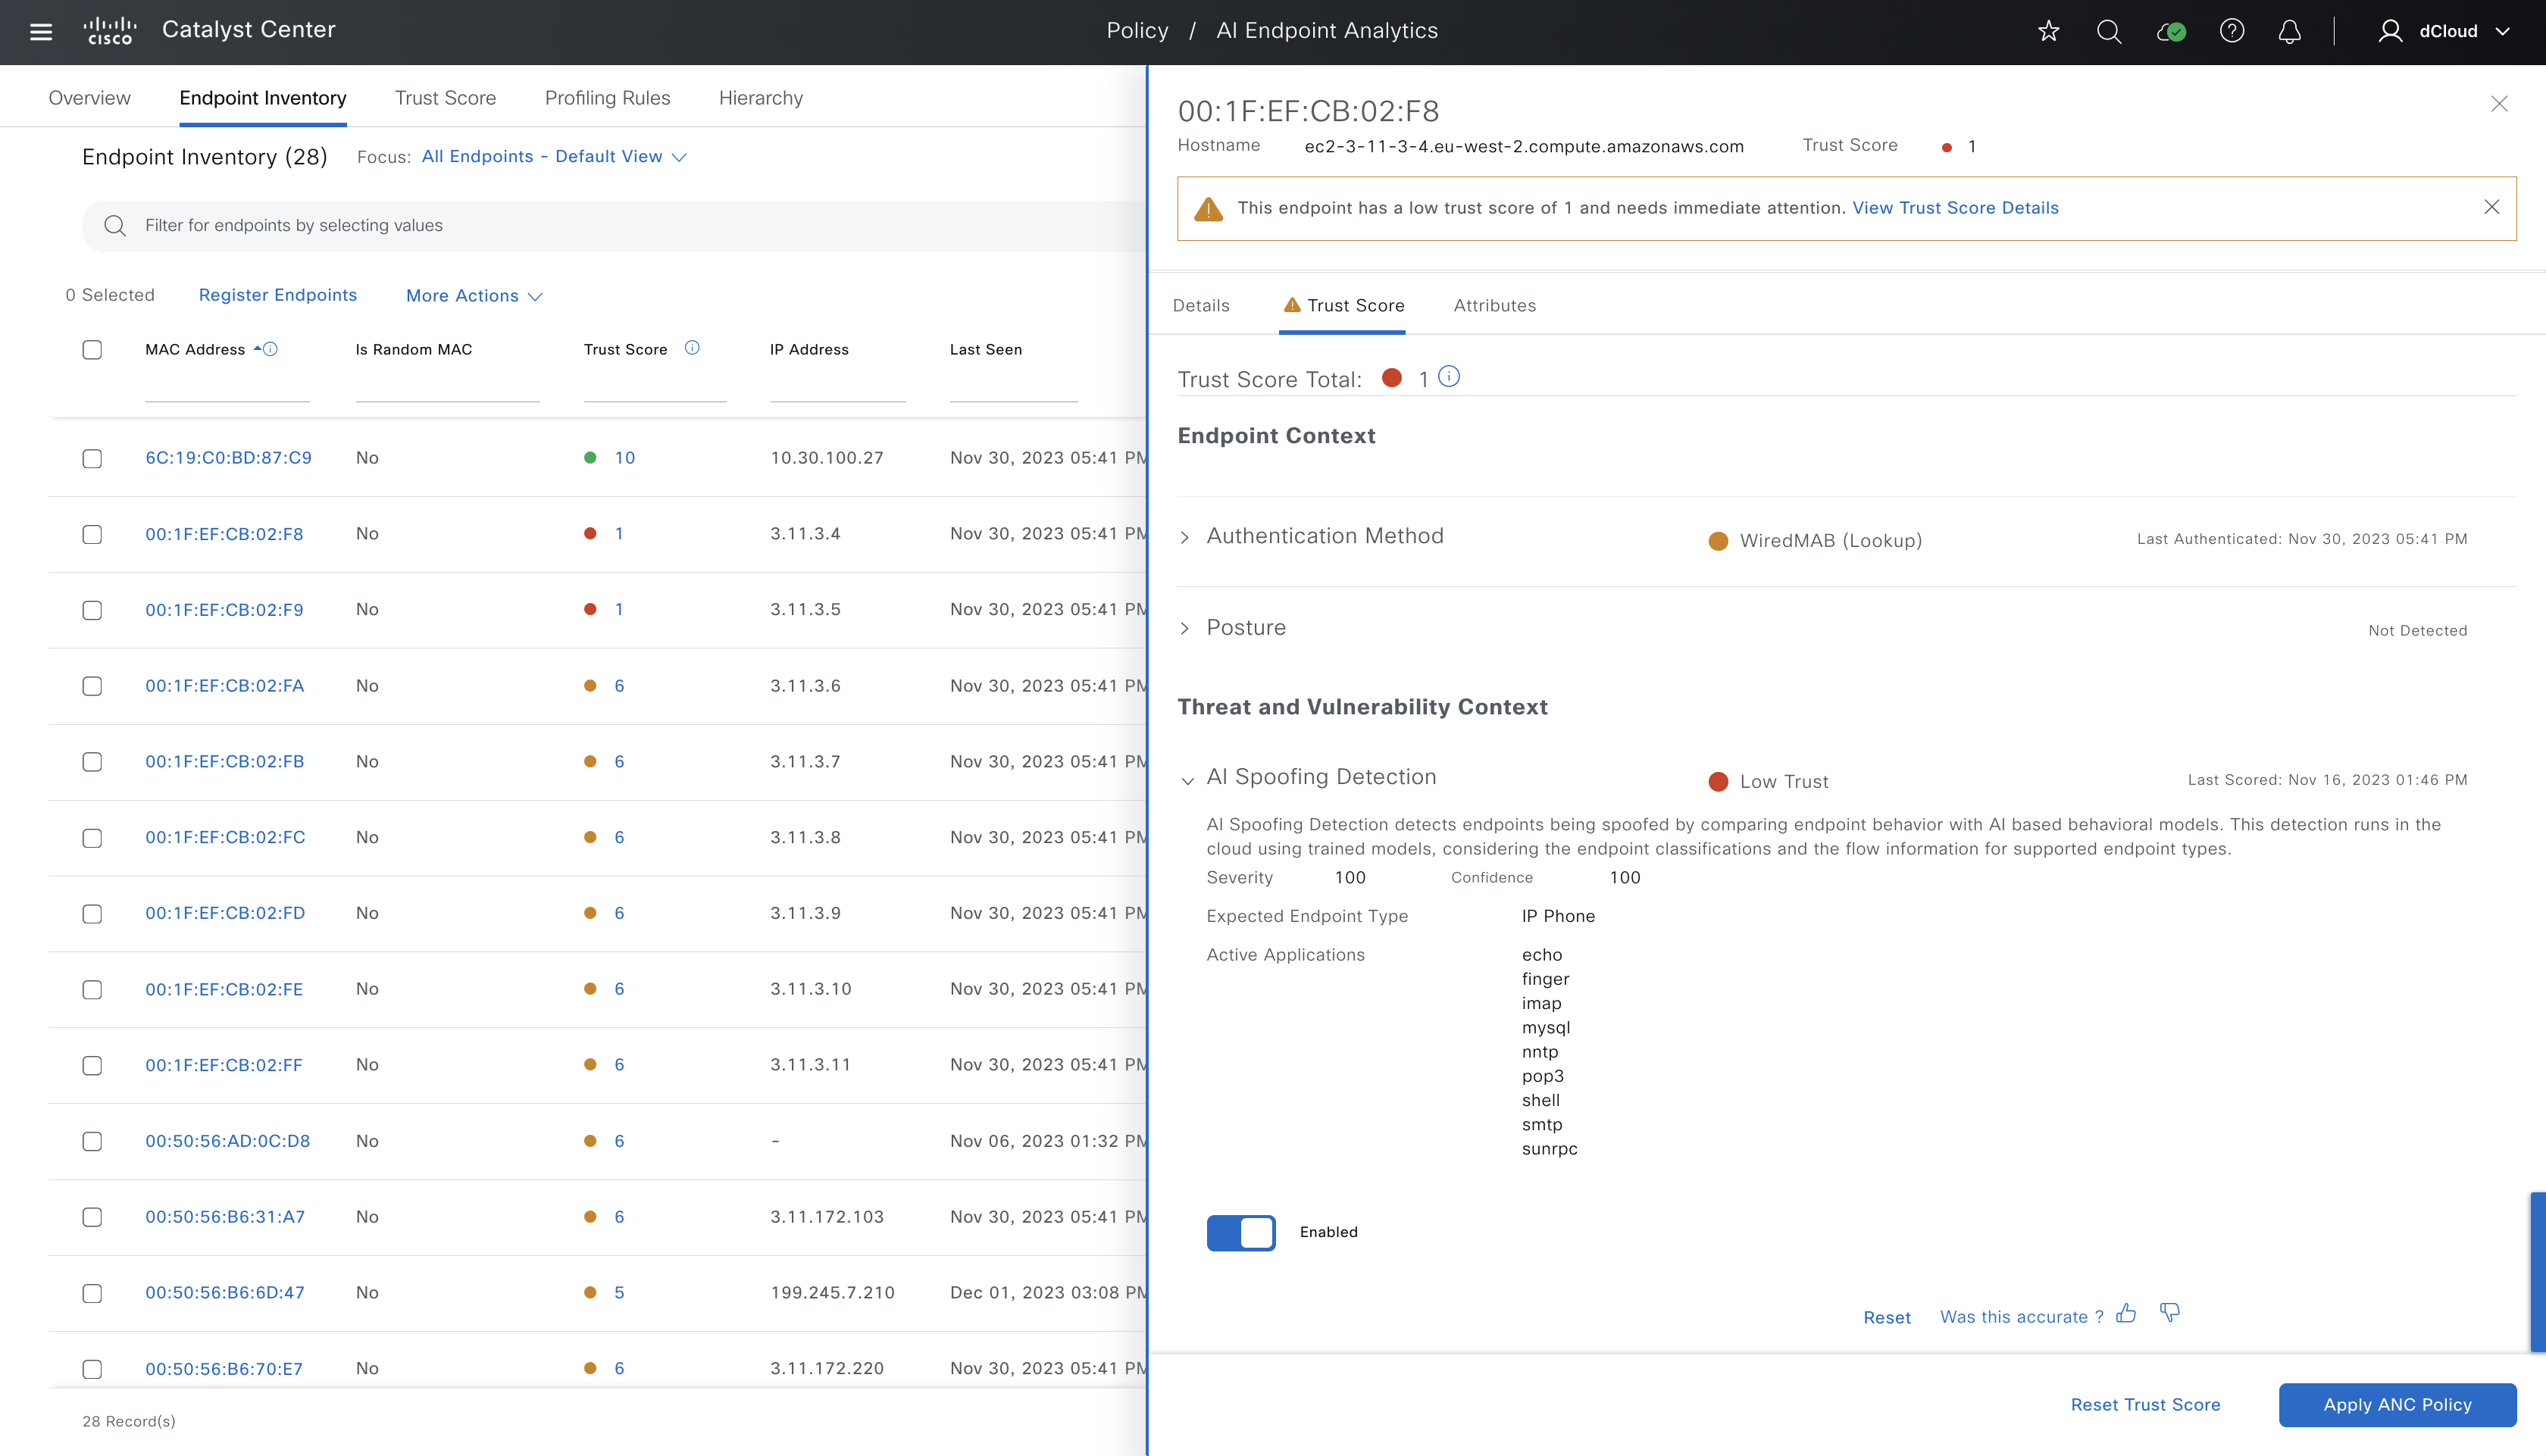Click the red Low Trust status dot

1718,782
